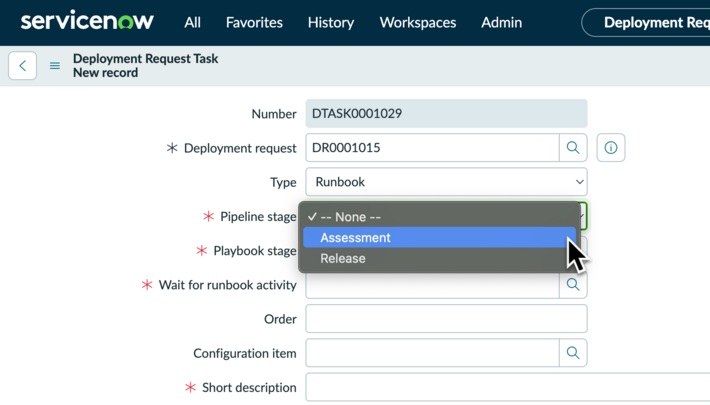Click the ServiceNow logo
Screen dimensions: 710x405
pos(87,22)
